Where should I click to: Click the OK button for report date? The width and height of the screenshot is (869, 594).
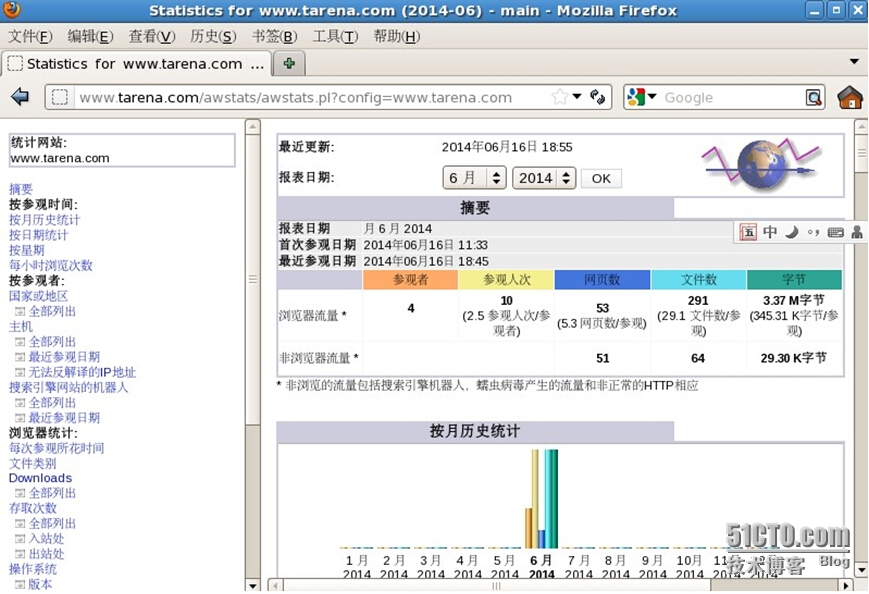pos(601,178)
